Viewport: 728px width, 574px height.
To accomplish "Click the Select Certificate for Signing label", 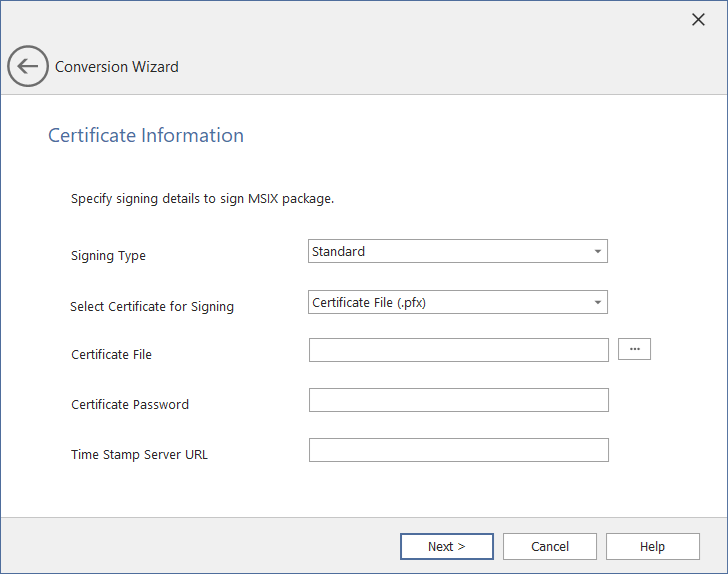I will pos(152,307).
